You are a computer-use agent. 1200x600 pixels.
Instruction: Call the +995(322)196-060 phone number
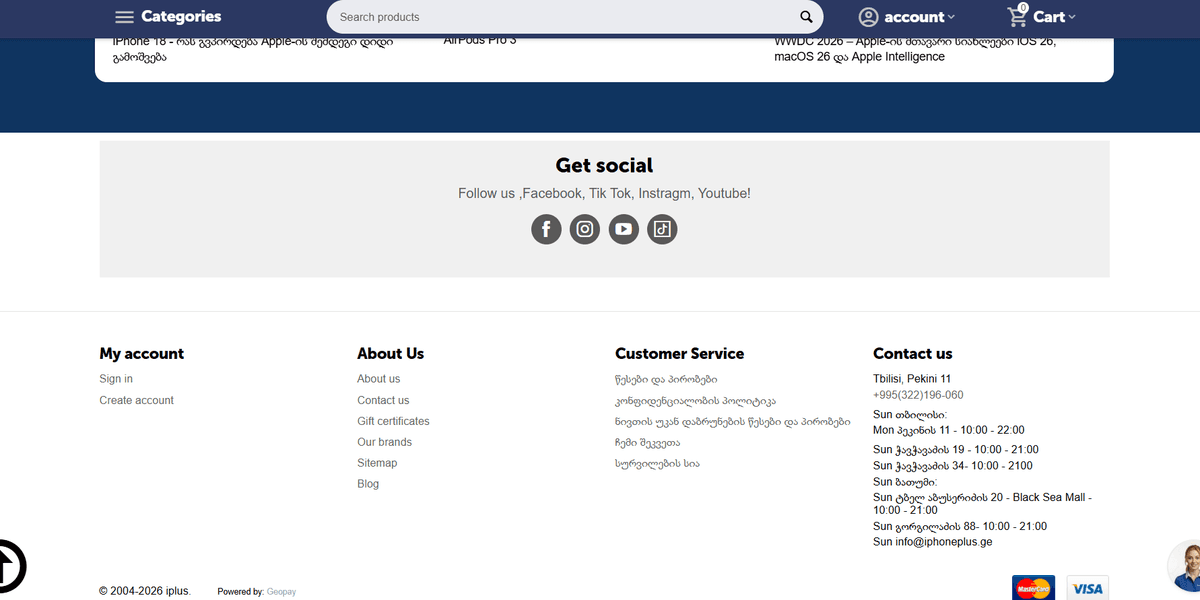pos(918,395)
